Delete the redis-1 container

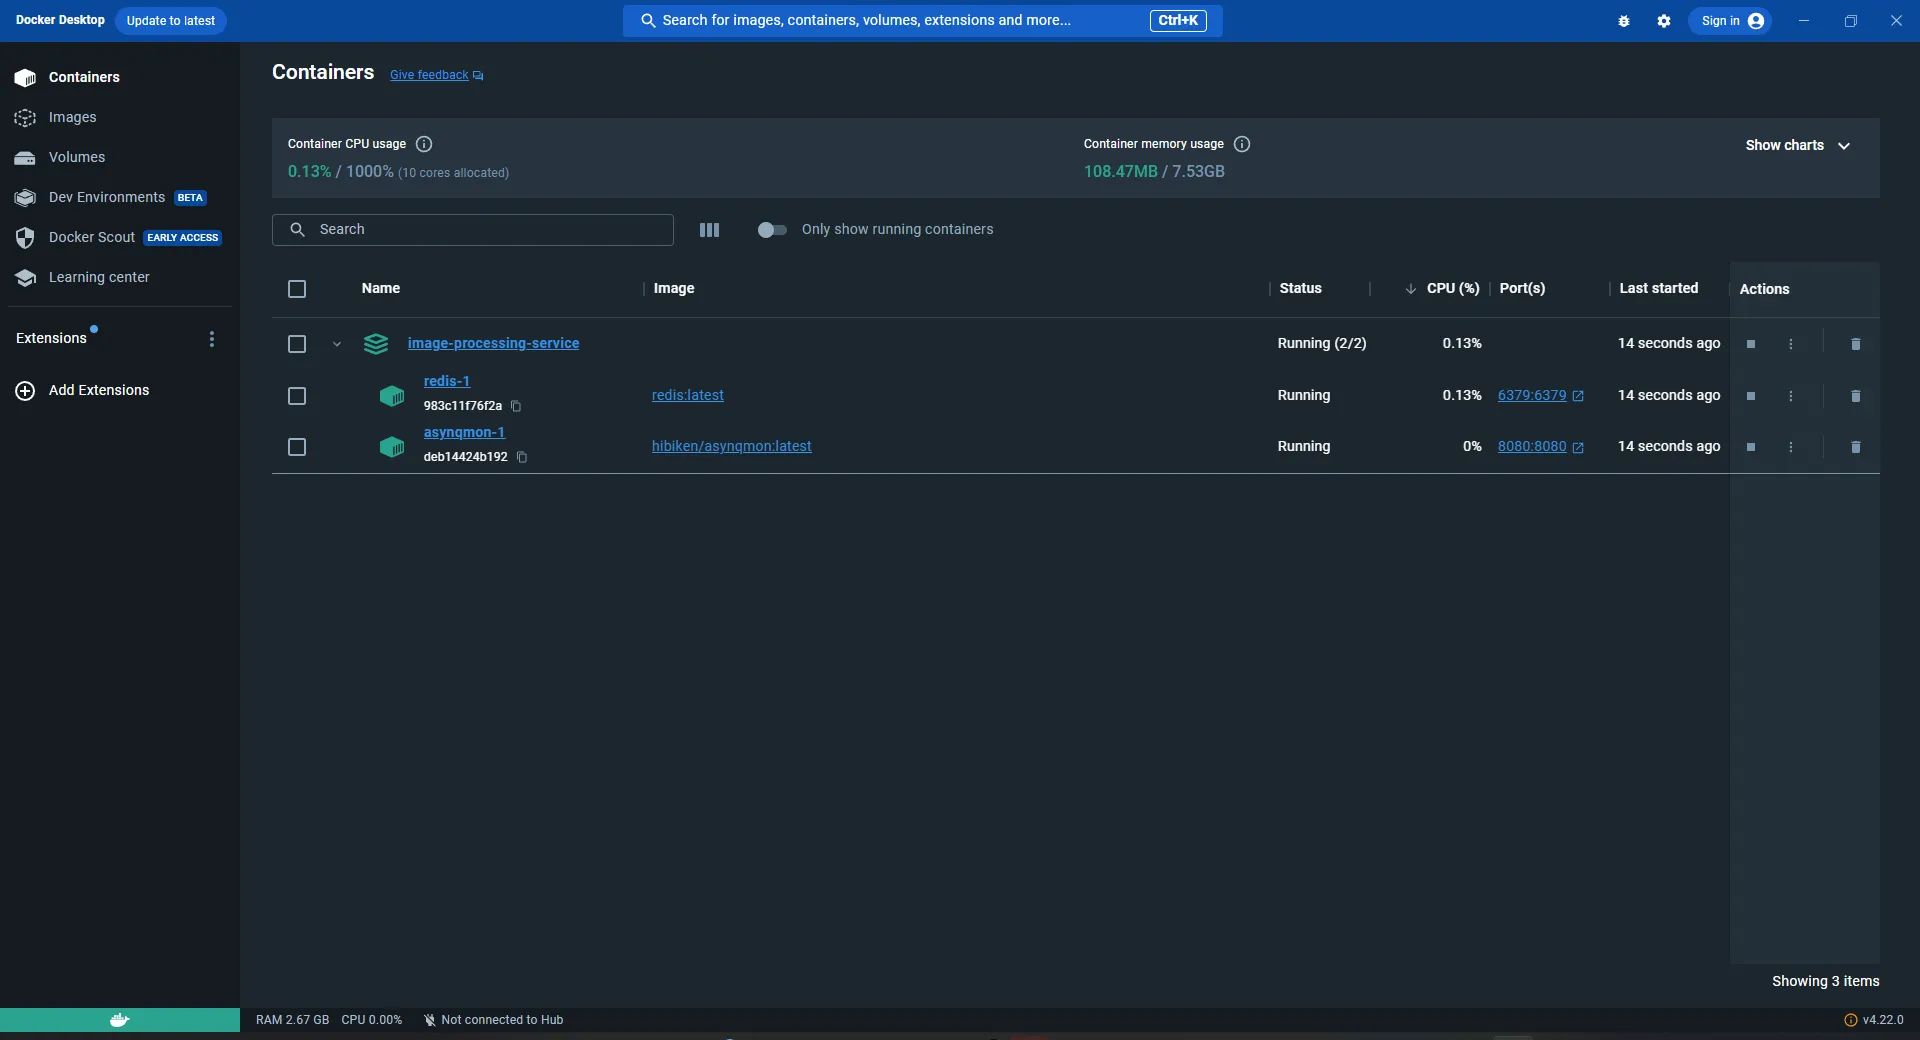1856,396
